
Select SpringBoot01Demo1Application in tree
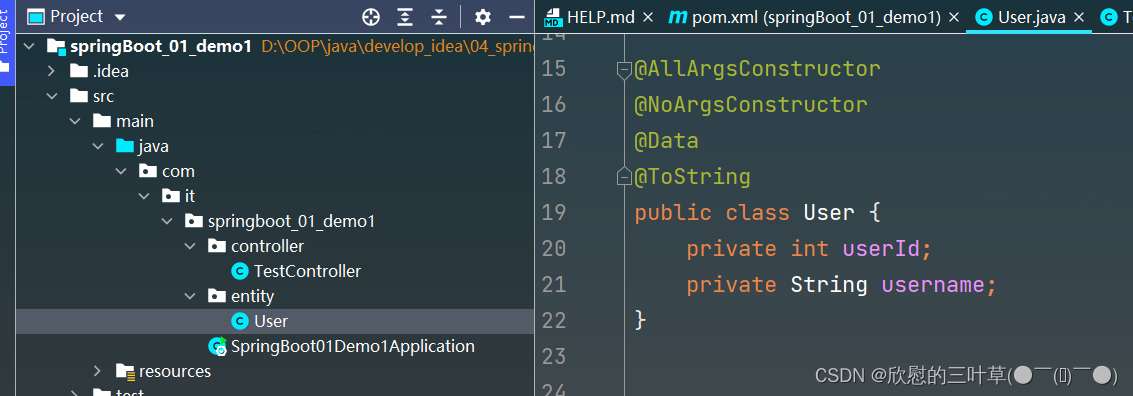click(x=353, y=346)
